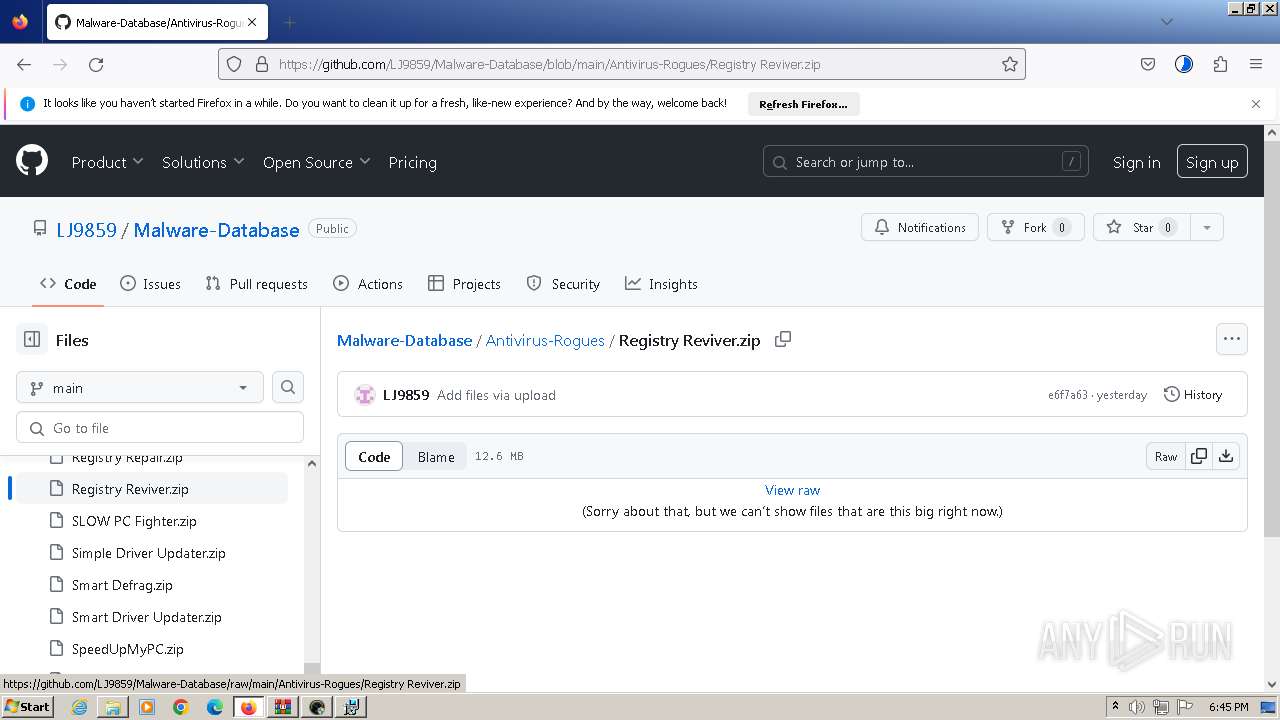
Task: Fork the repository
Action: (1035, 227)
